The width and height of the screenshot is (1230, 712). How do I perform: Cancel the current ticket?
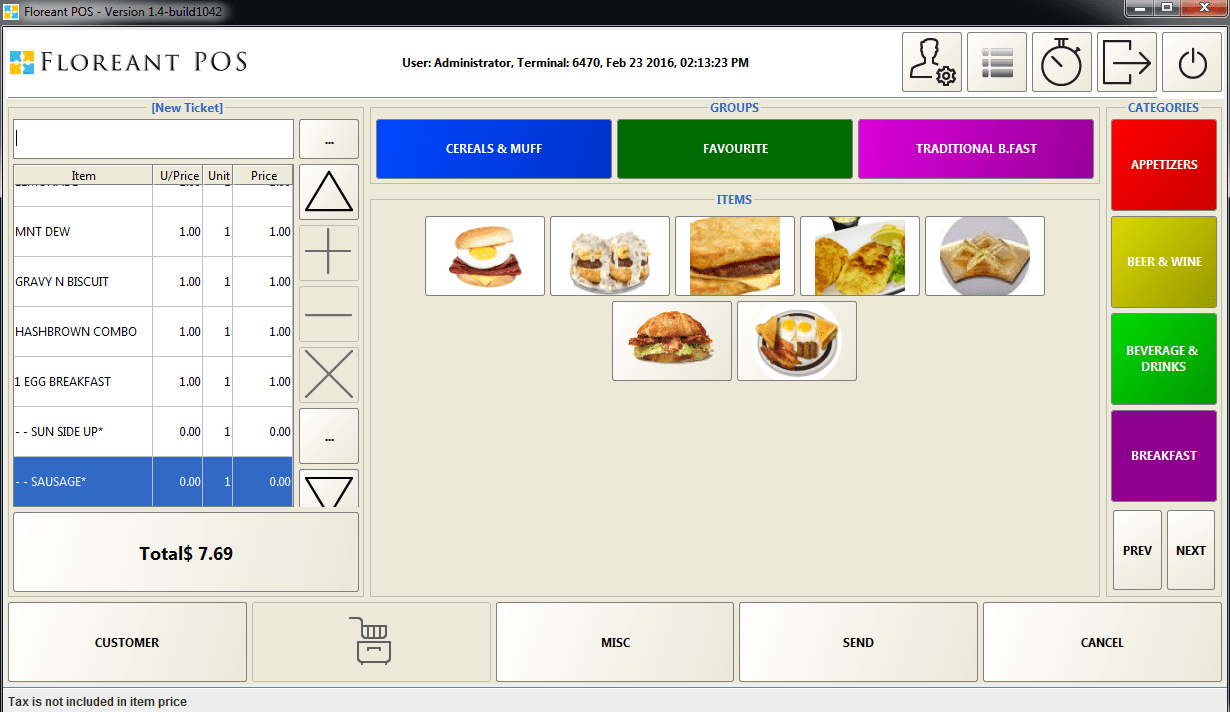(x=1101, y=641)
